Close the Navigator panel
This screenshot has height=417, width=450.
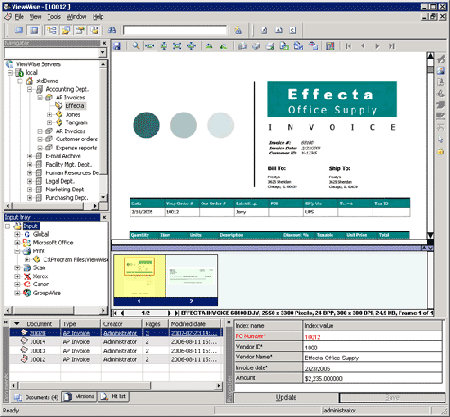[x=104, y=43]
